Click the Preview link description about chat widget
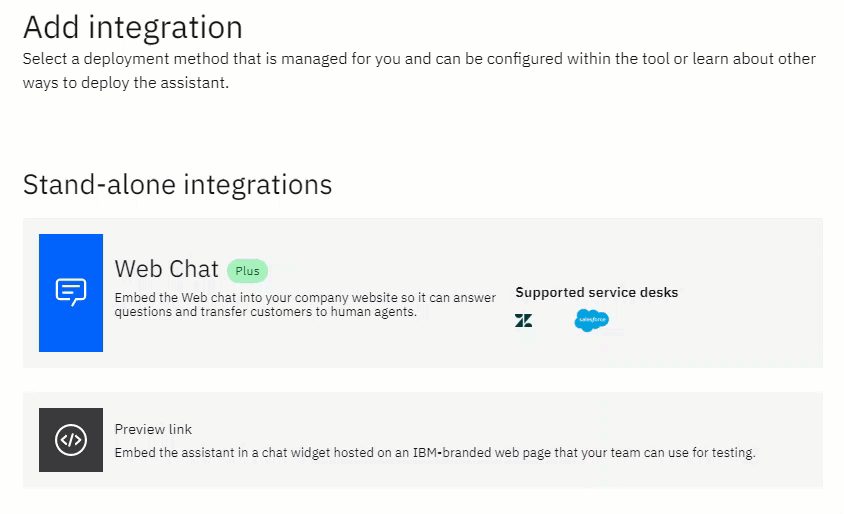Screen dimensions: 844x514 434,453
